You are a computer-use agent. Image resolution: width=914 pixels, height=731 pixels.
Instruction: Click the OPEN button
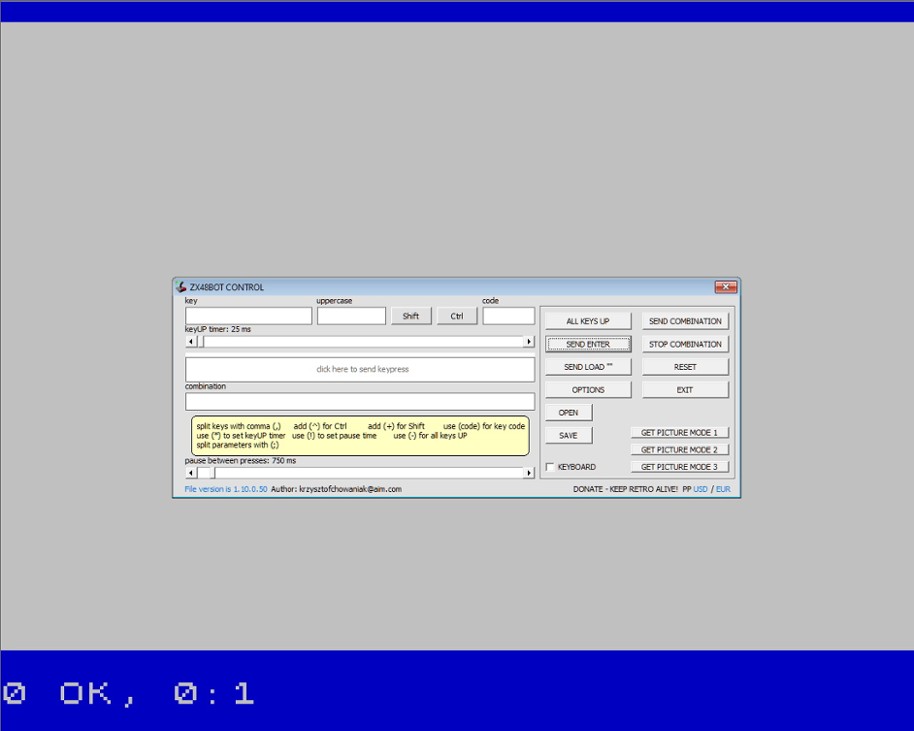click(569, 412)
